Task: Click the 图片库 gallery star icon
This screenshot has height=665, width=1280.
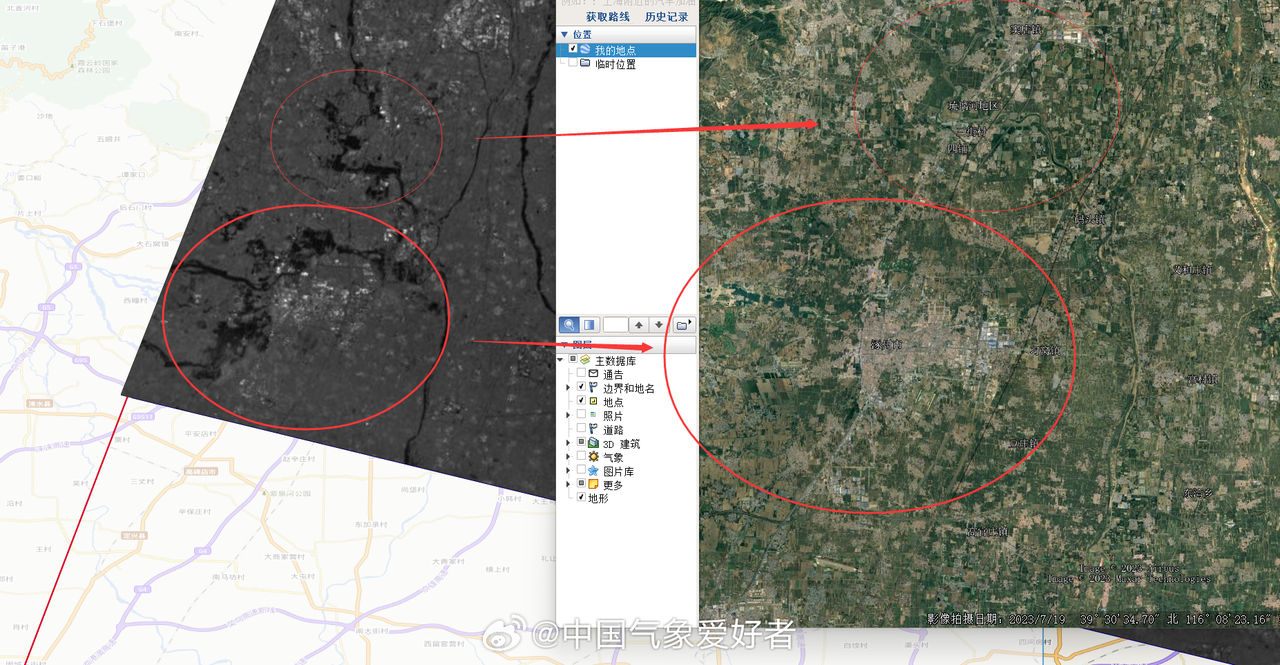Action: [594, 471]
